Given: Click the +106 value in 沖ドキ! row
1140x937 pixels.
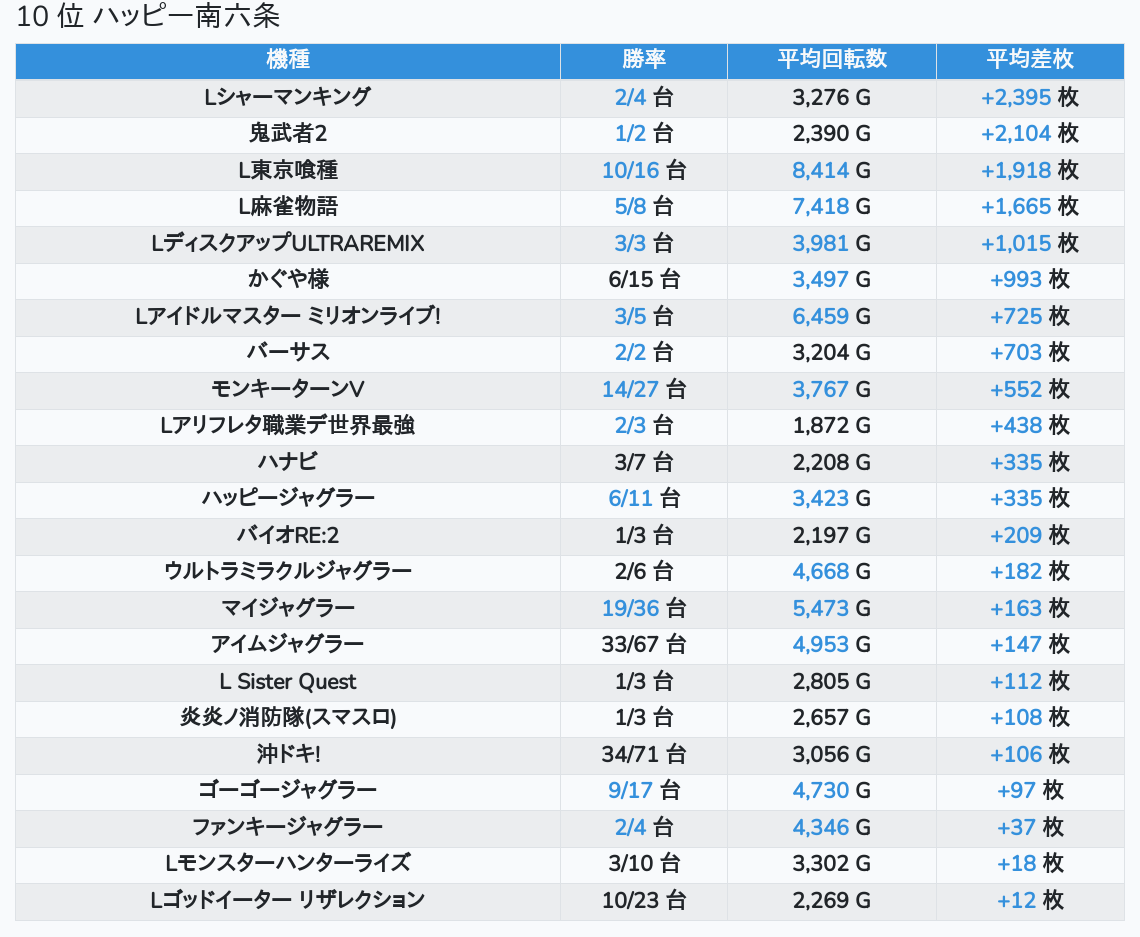Looking at the screenshot, I should 1016,754.
